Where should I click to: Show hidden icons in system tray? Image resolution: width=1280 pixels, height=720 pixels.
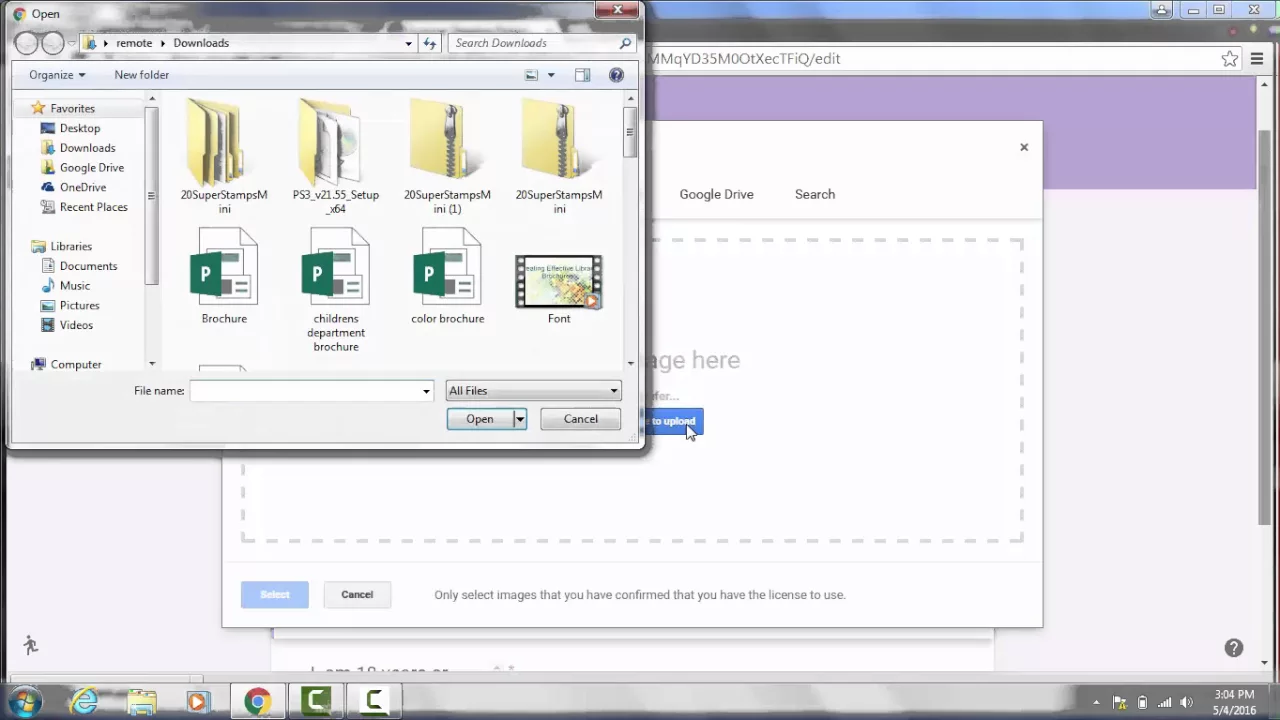click(1096, 702)
